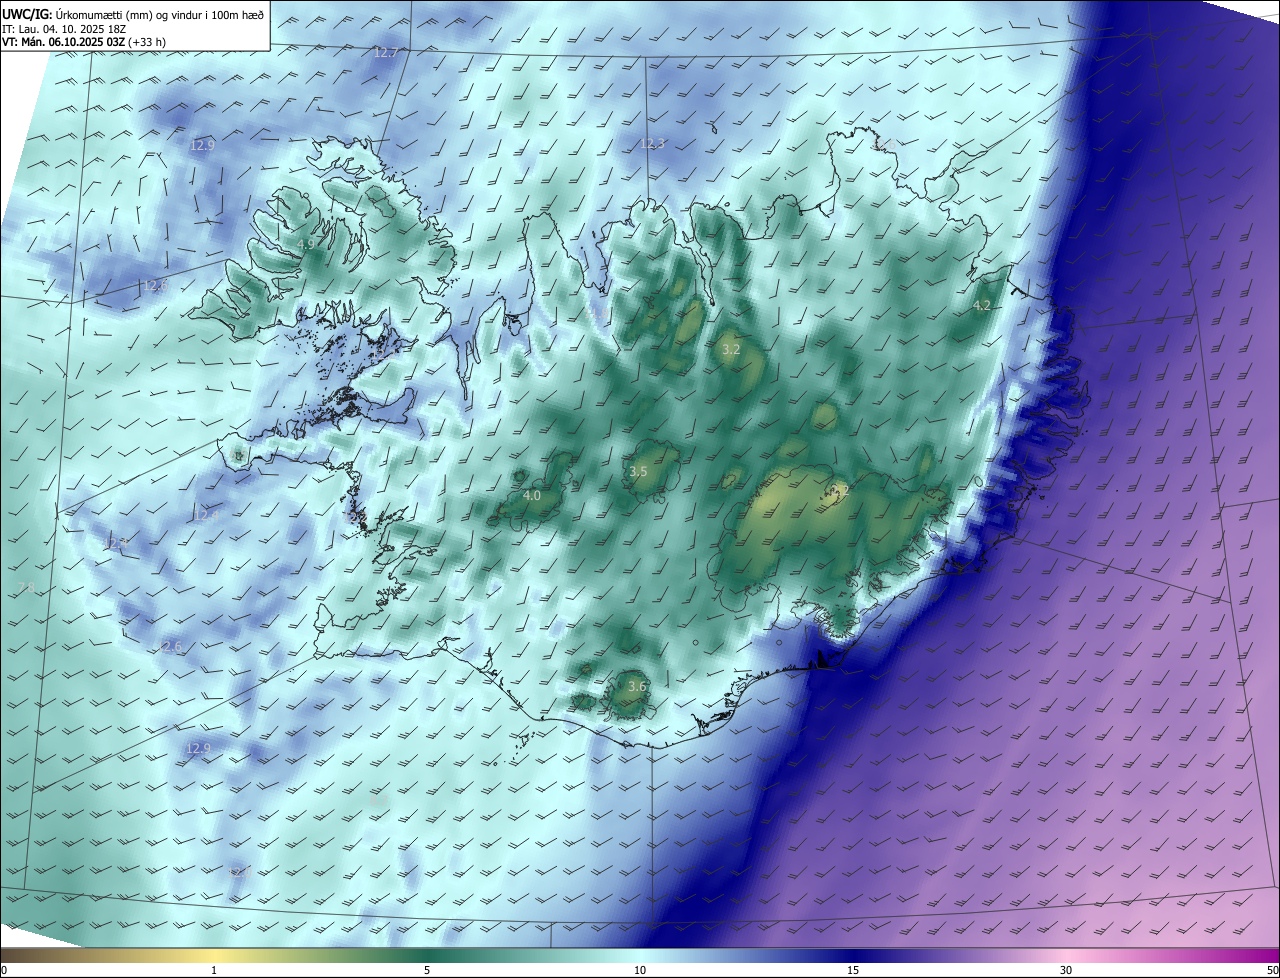1280x978 pixels.
Task: Click the '12.6' label west of Reykjanes peninsula
Action: pyautogui.click(x=170, y=647)
